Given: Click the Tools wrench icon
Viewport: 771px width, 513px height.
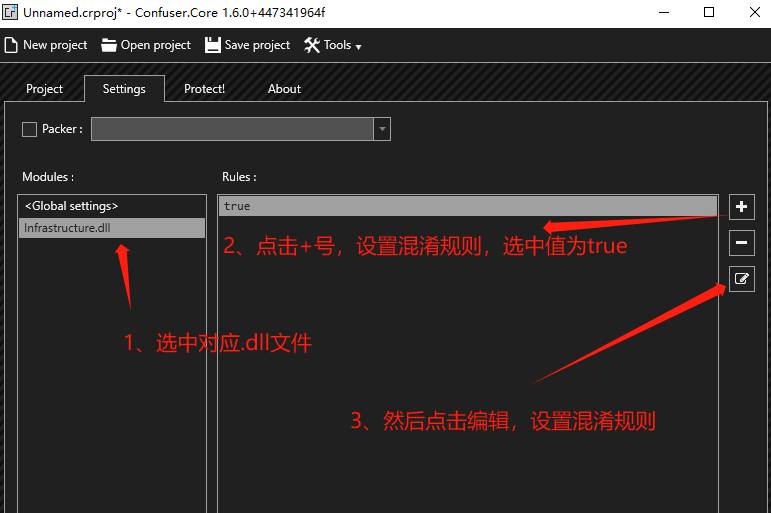Looking at the screenshot, I should pos(311,45).
